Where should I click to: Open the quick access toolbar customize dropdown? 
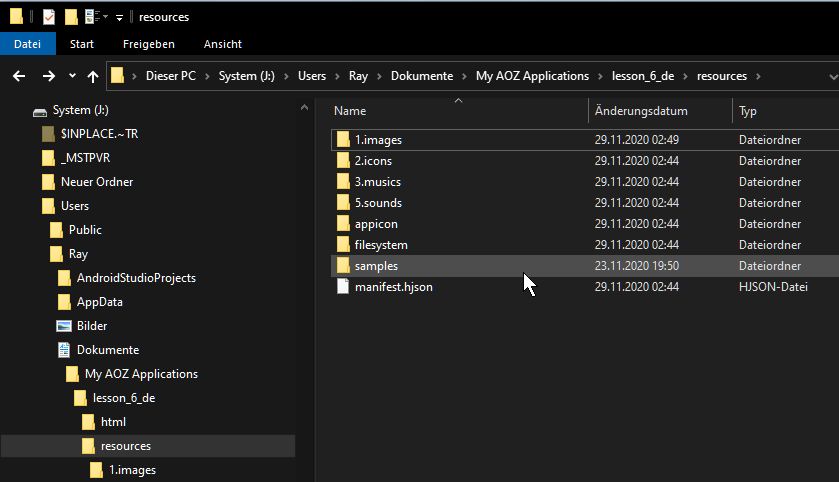point(119,17)
